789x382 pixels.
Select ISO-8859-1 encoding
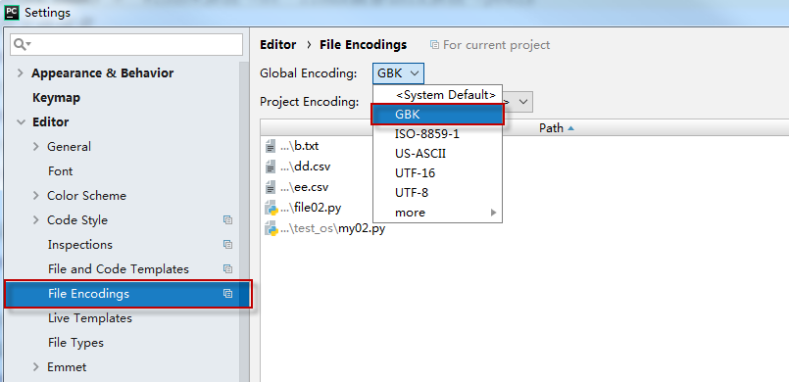click(438, 134)
